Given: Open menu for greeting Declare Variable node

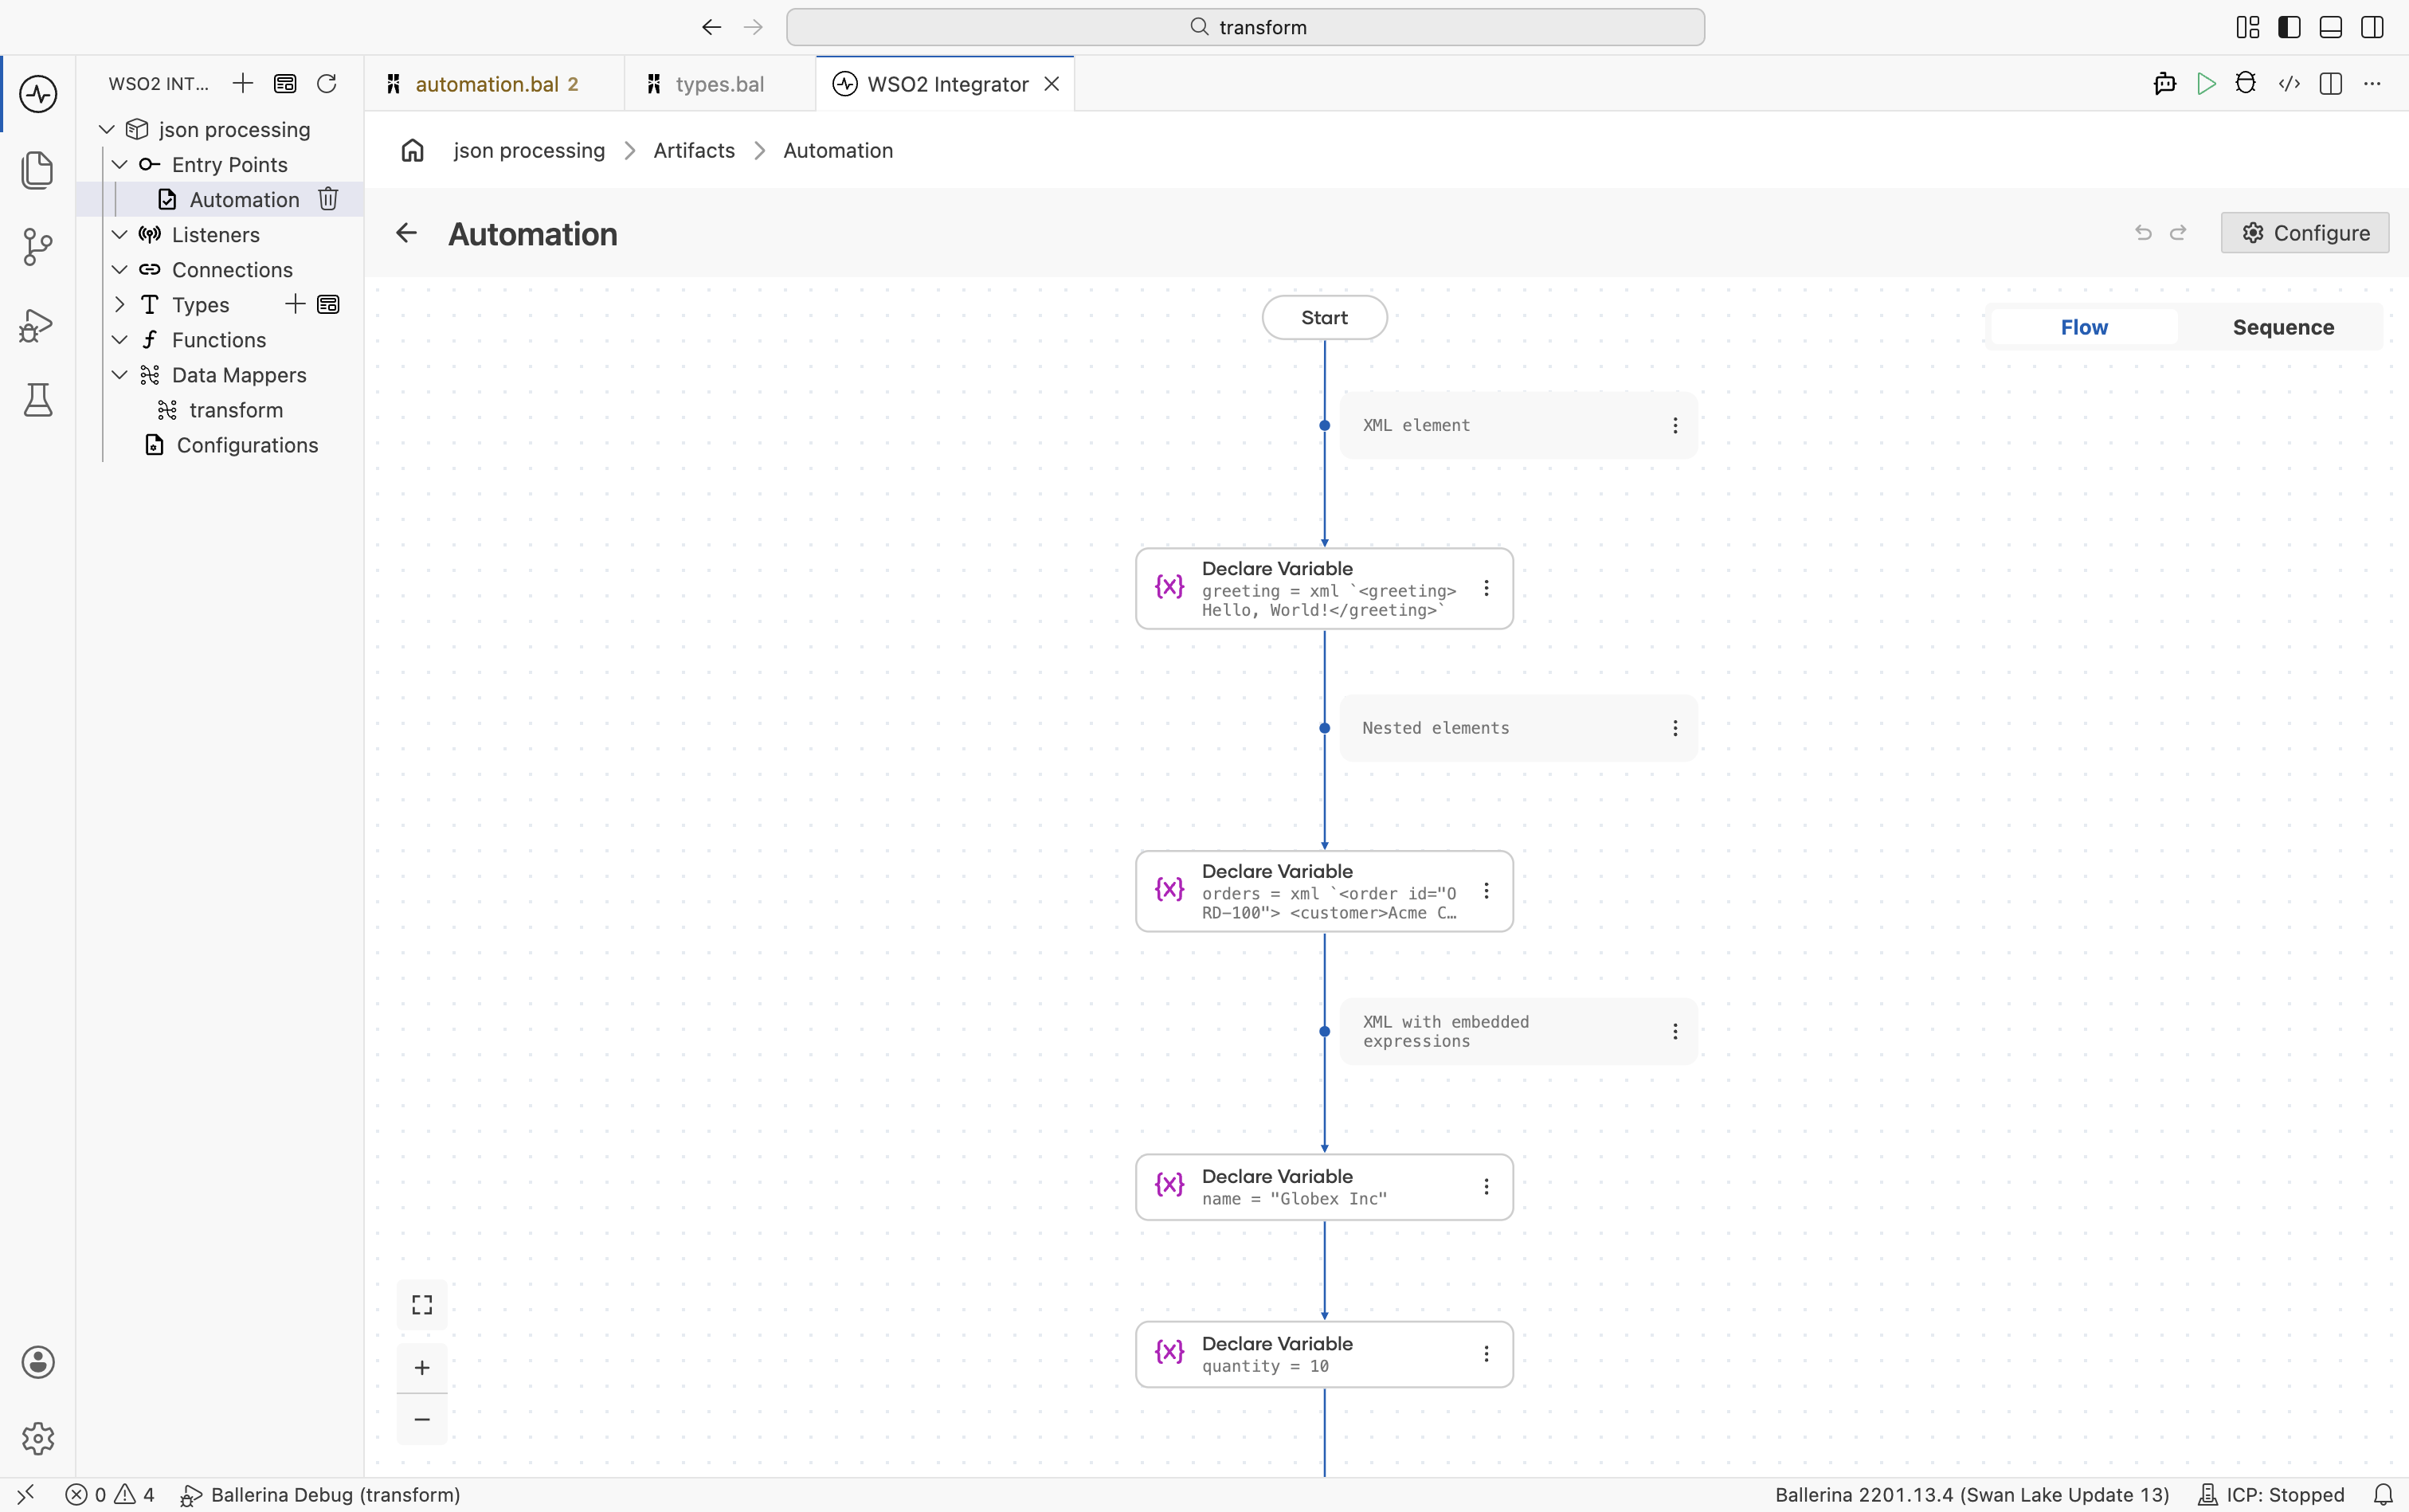Looking at the screenshot, I should coord(1486,588).
